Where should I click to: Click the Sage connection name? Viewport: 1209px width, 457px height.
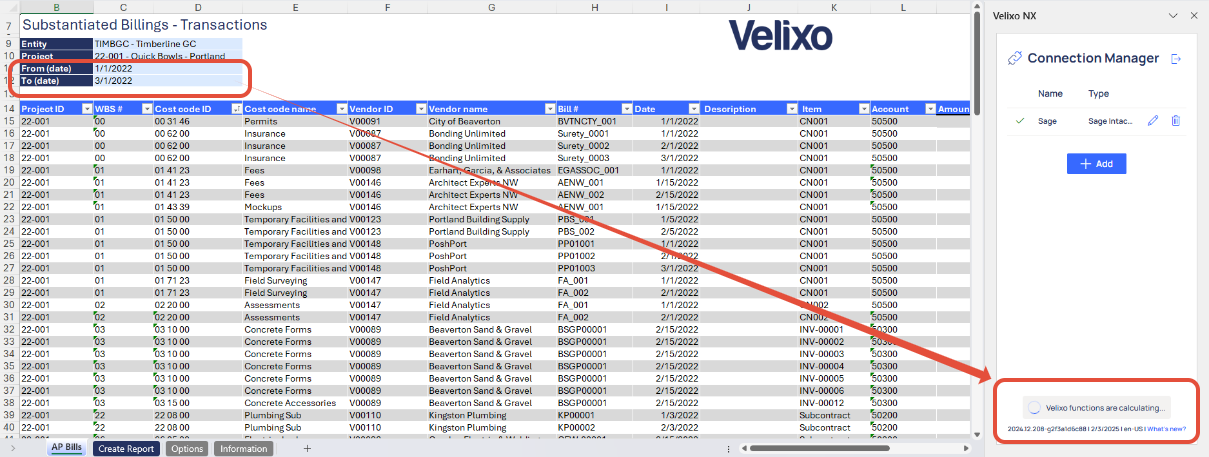(x=1048, y=121)
